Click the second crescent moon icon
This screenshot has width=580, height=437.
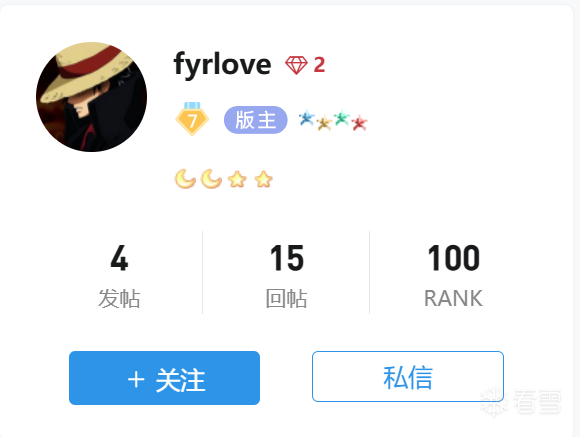pyautogui.click(x=211, y=179)
